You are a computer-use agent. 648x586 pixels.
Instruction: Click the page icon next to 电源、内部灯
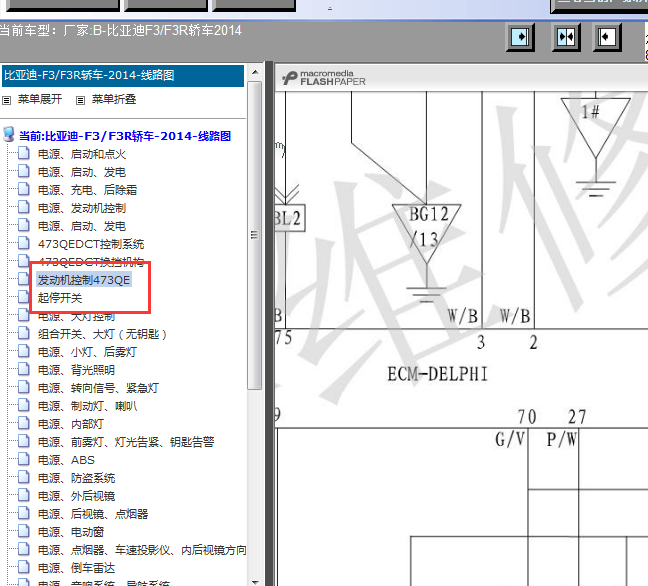coord(24,423)
